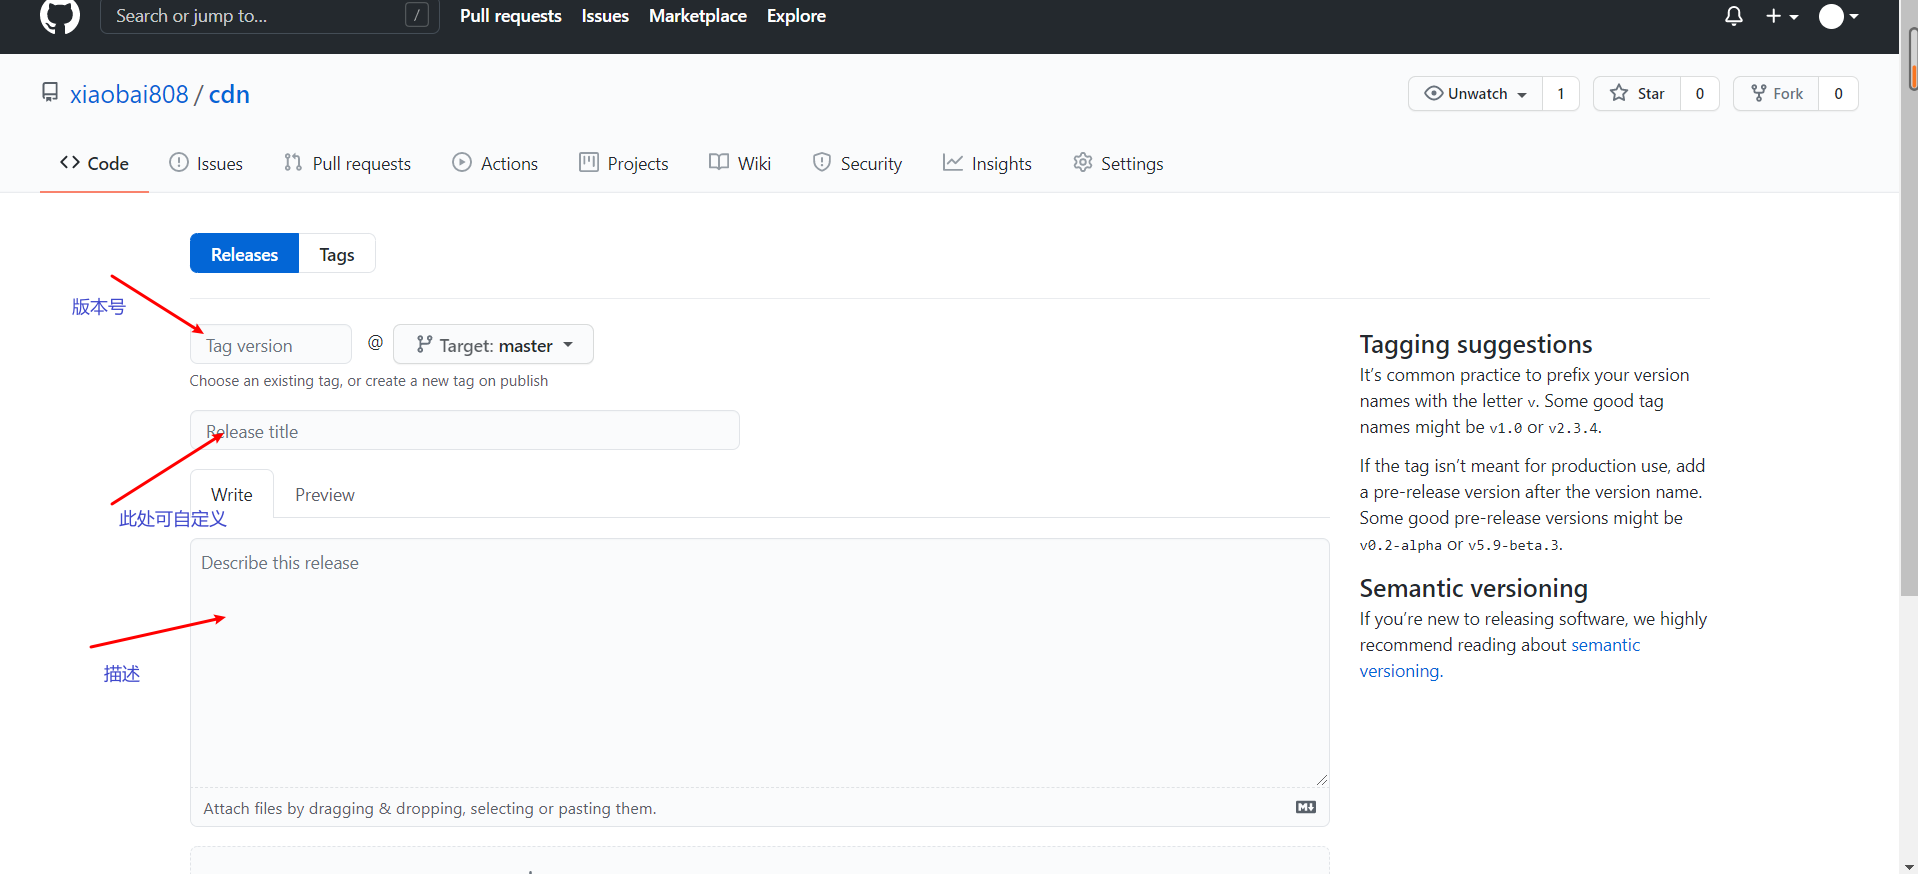The width and height of the screenshot is (1918, 874).
Task: Focus the Tag version field
Action: pos(271,345)
